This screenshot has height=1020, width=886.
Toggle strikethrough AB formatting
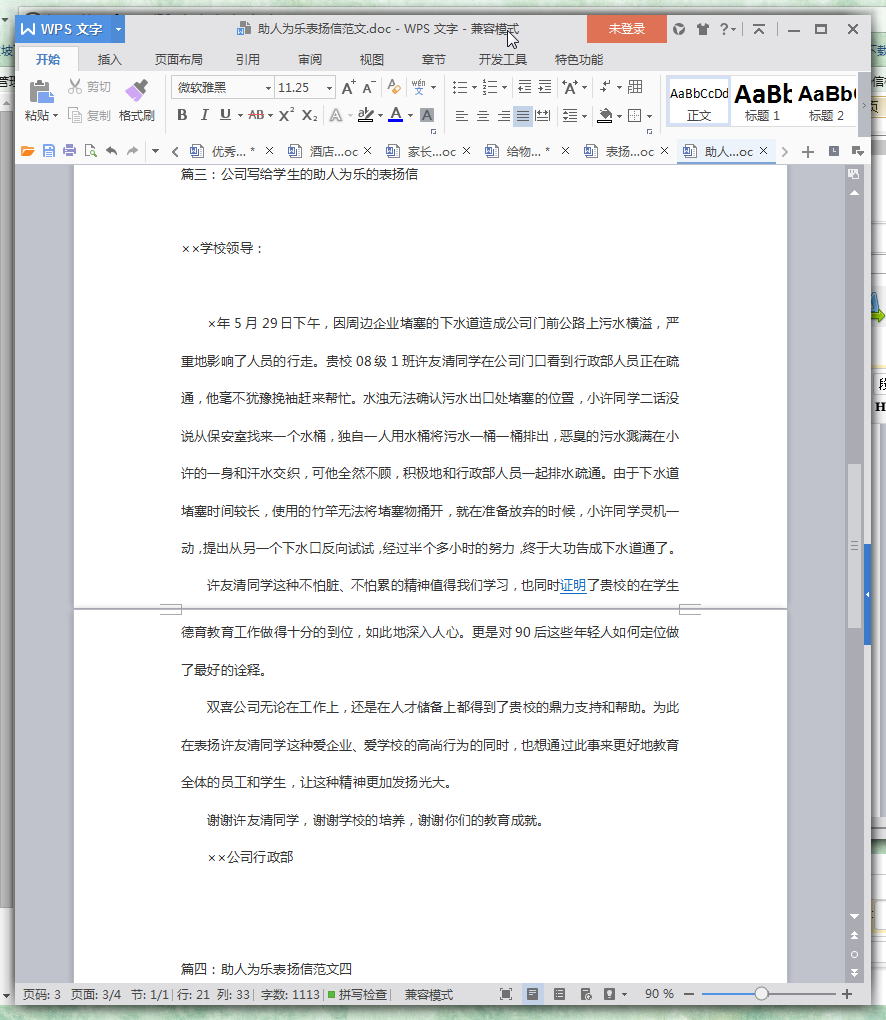click(x=256, y=115)
